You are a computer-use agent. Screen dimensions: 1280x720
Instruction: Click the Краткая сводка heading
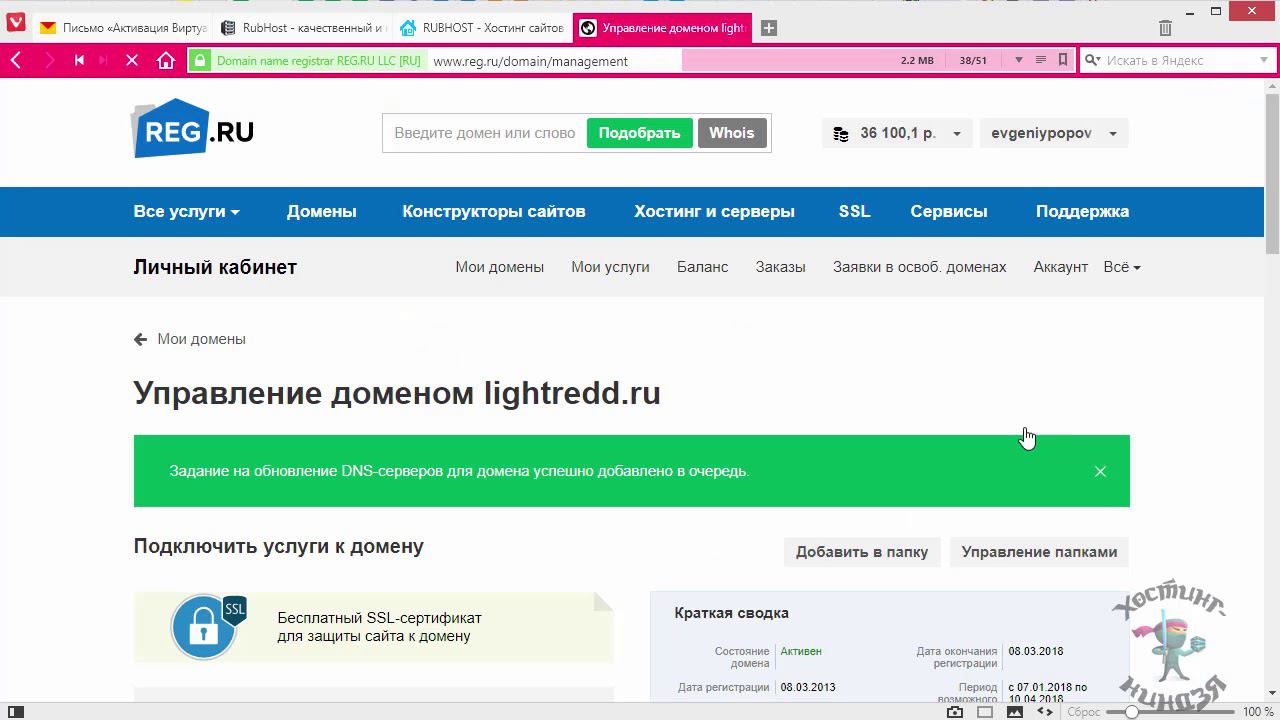pos(731,613)
